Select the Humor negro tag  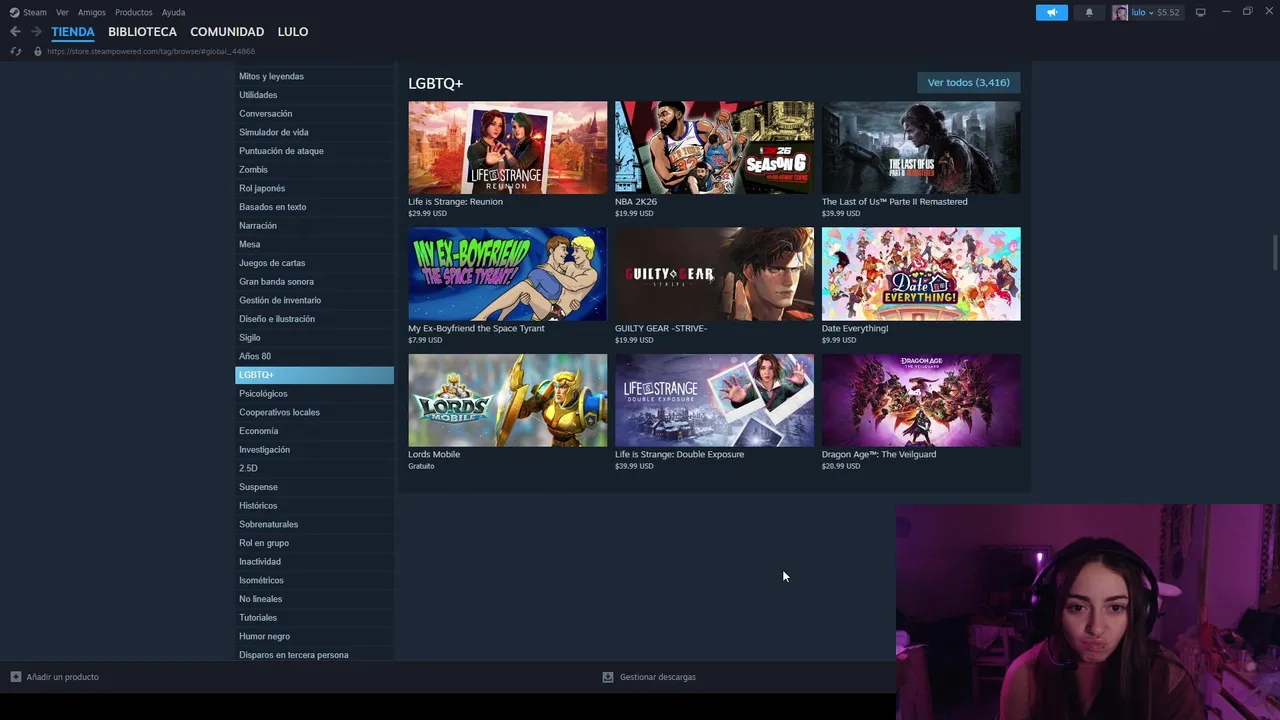click(314, 636)
